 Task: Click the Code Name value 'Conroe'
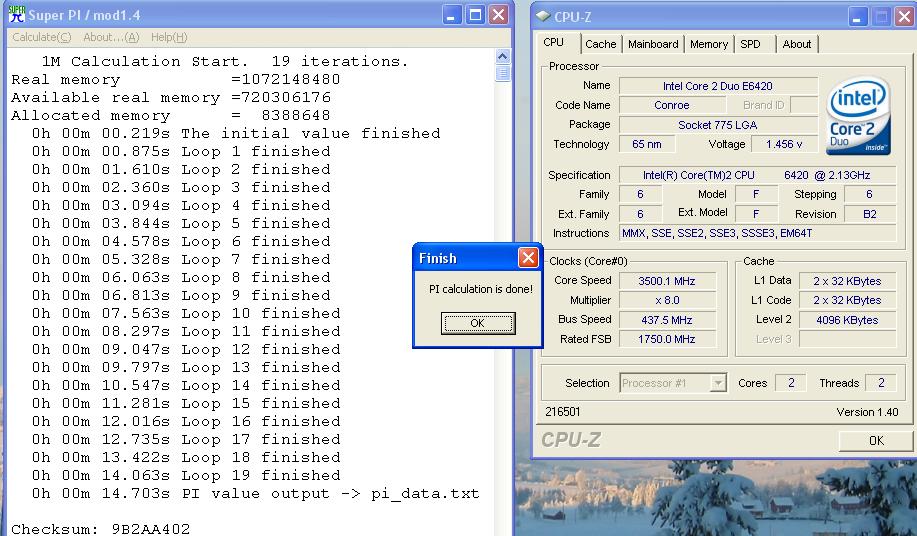coord(671,105)
